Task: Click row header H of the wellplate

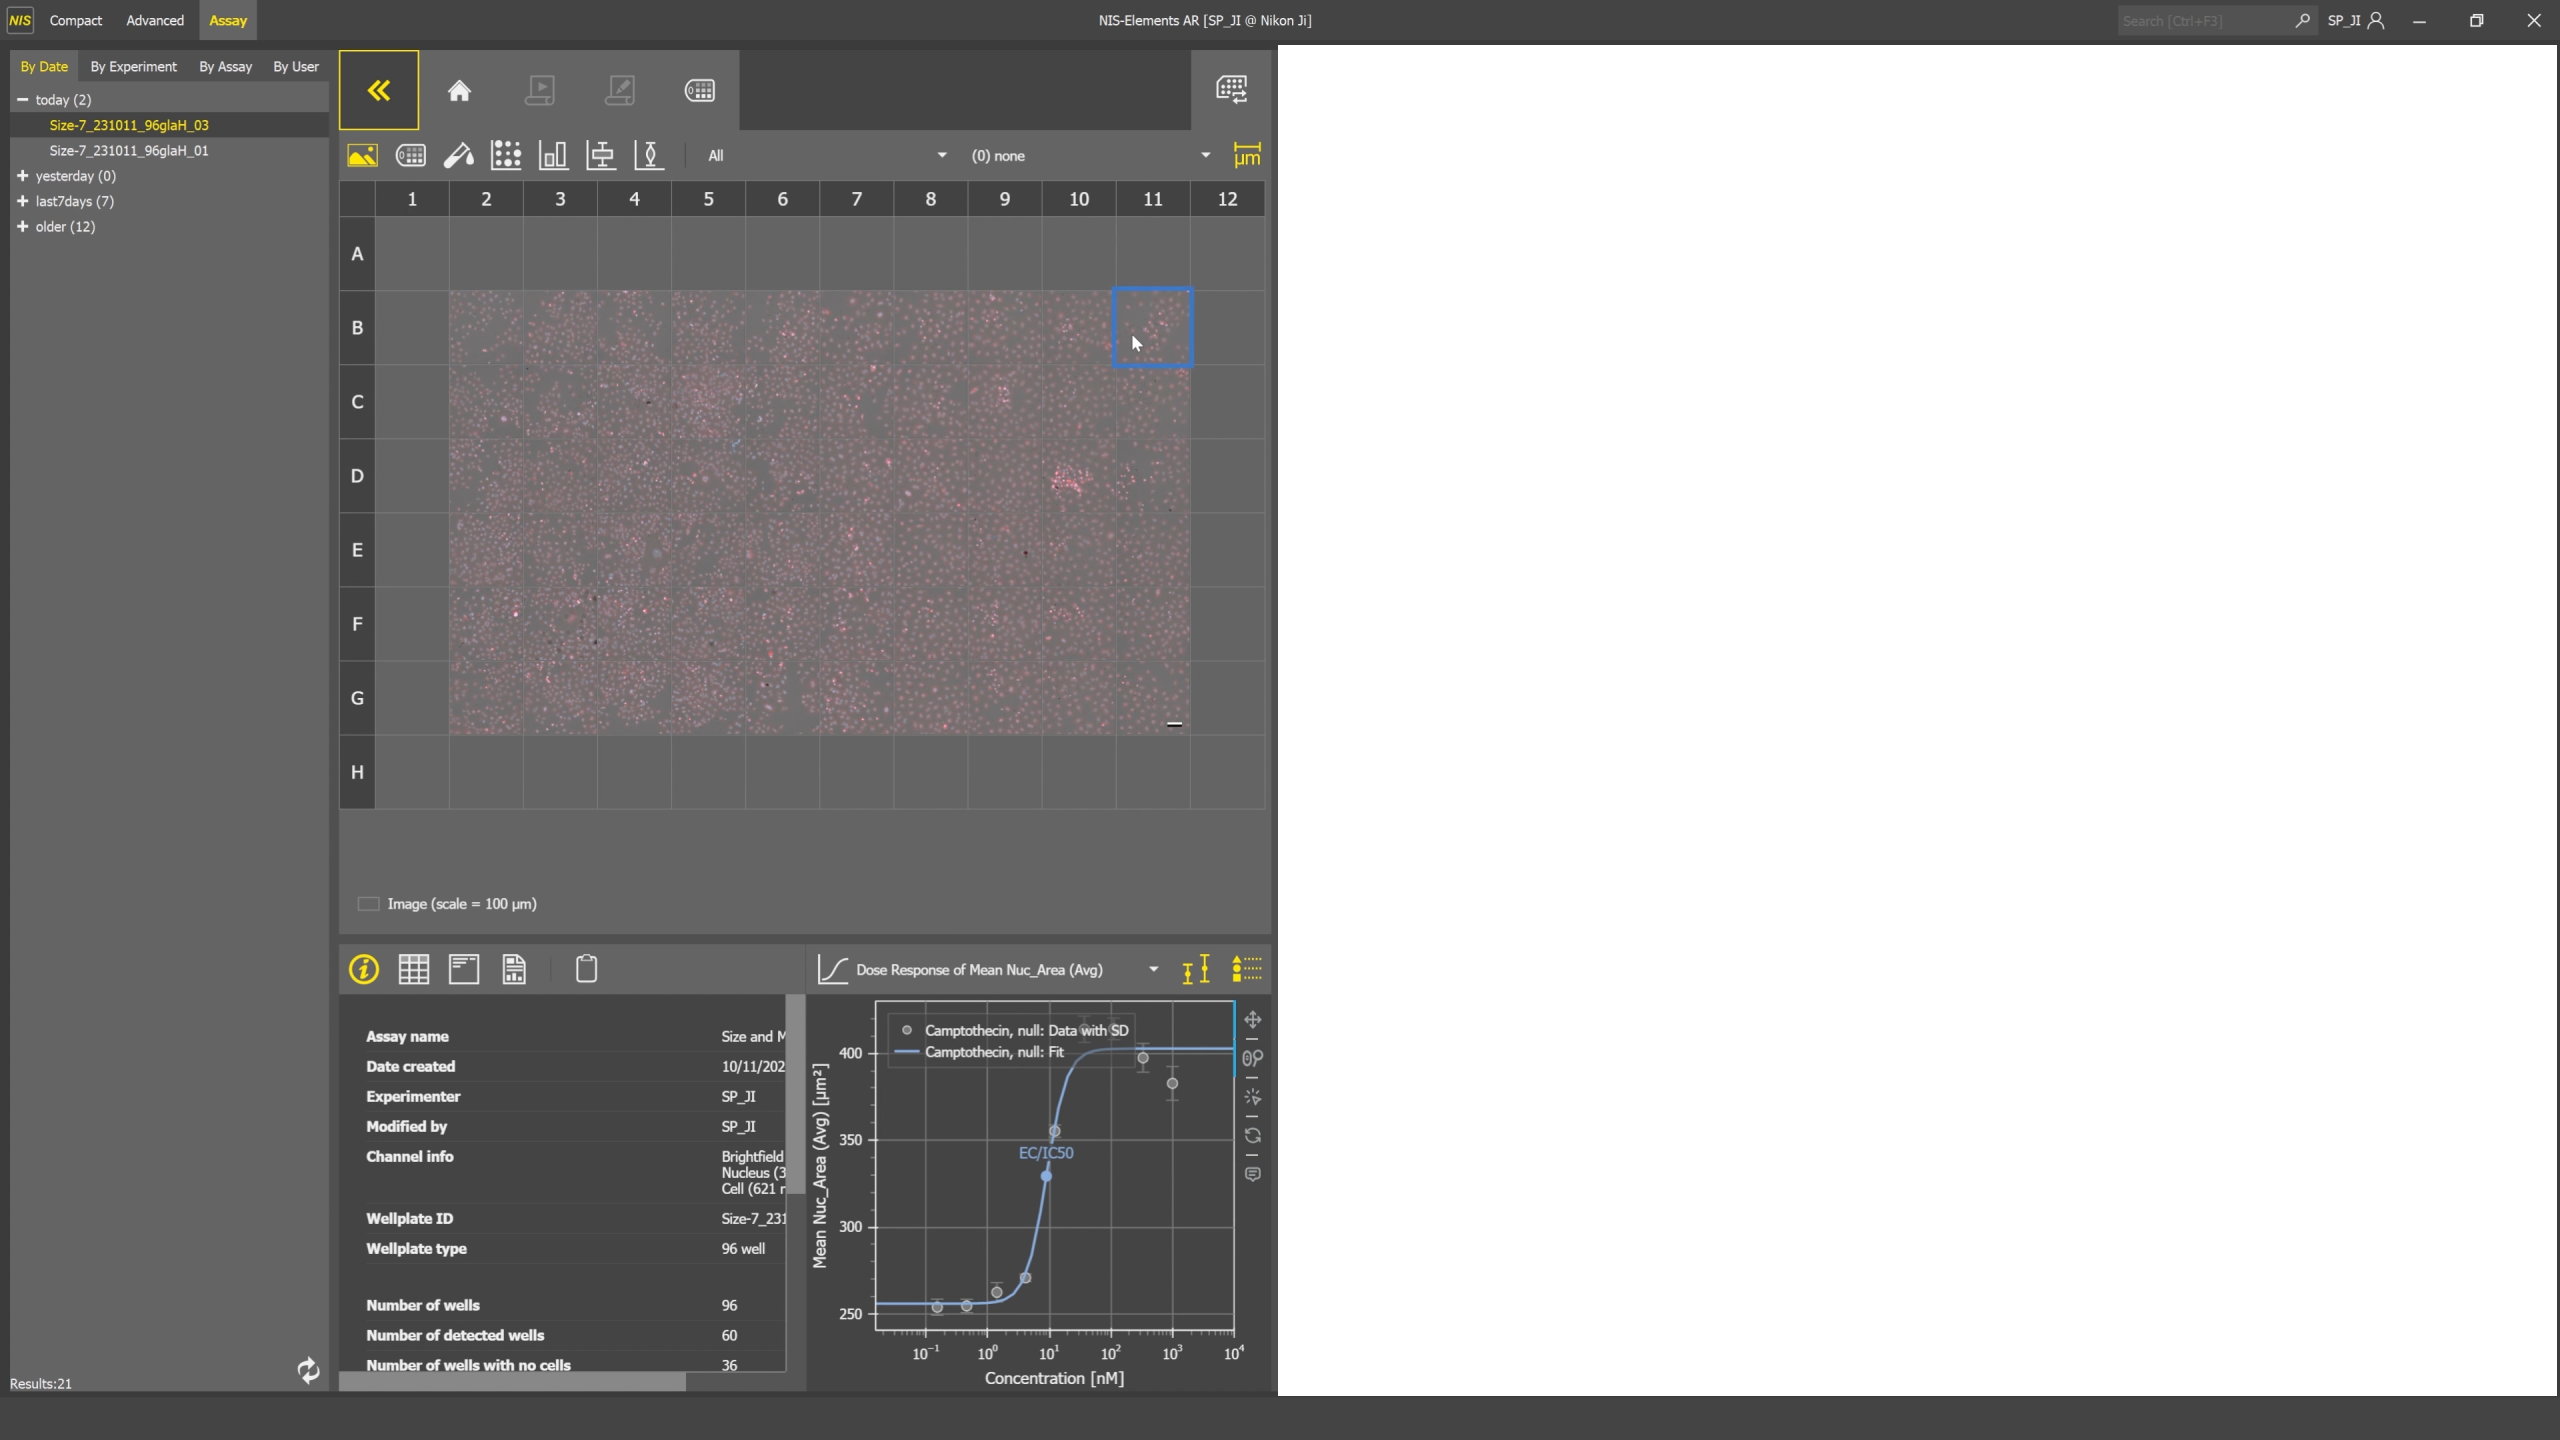Action: tap(357, 772)
